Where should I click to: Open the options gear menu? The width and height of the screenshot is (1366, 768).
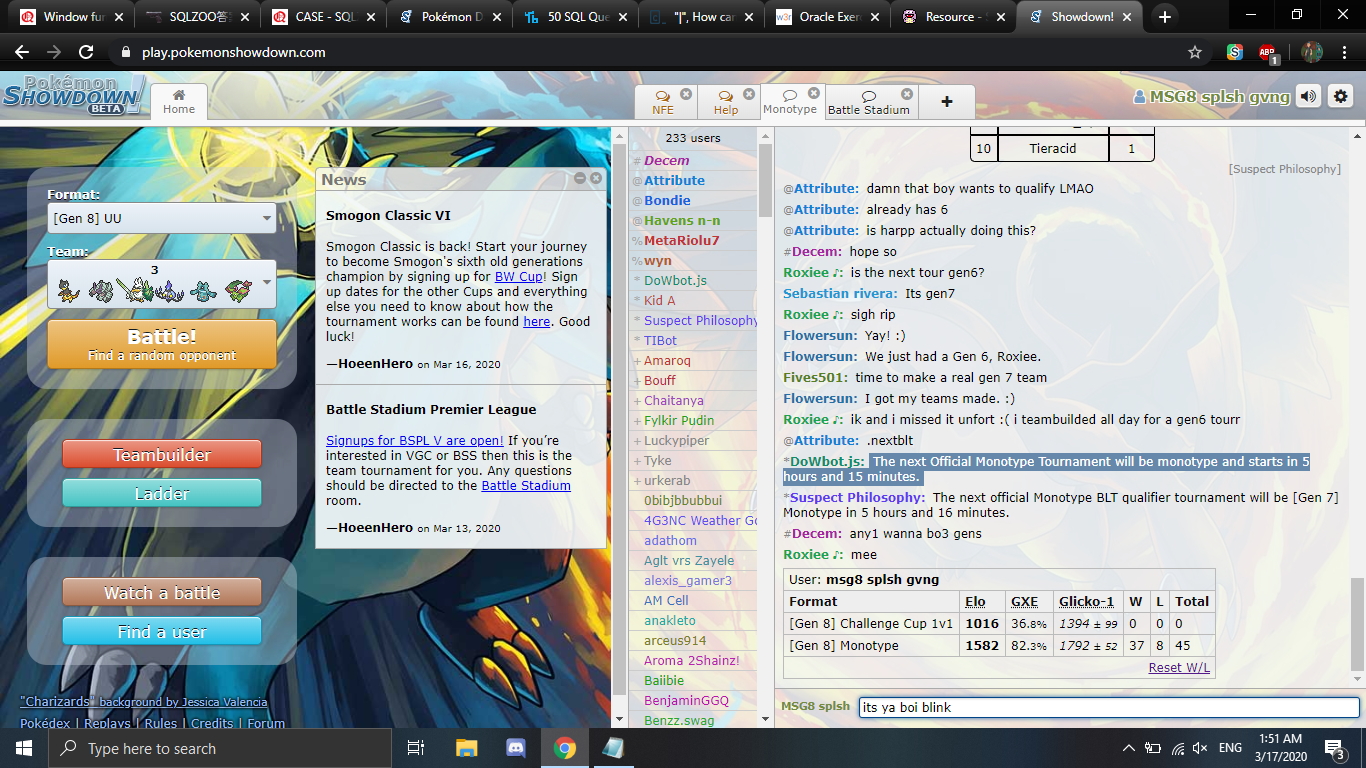coord(1341,96)
